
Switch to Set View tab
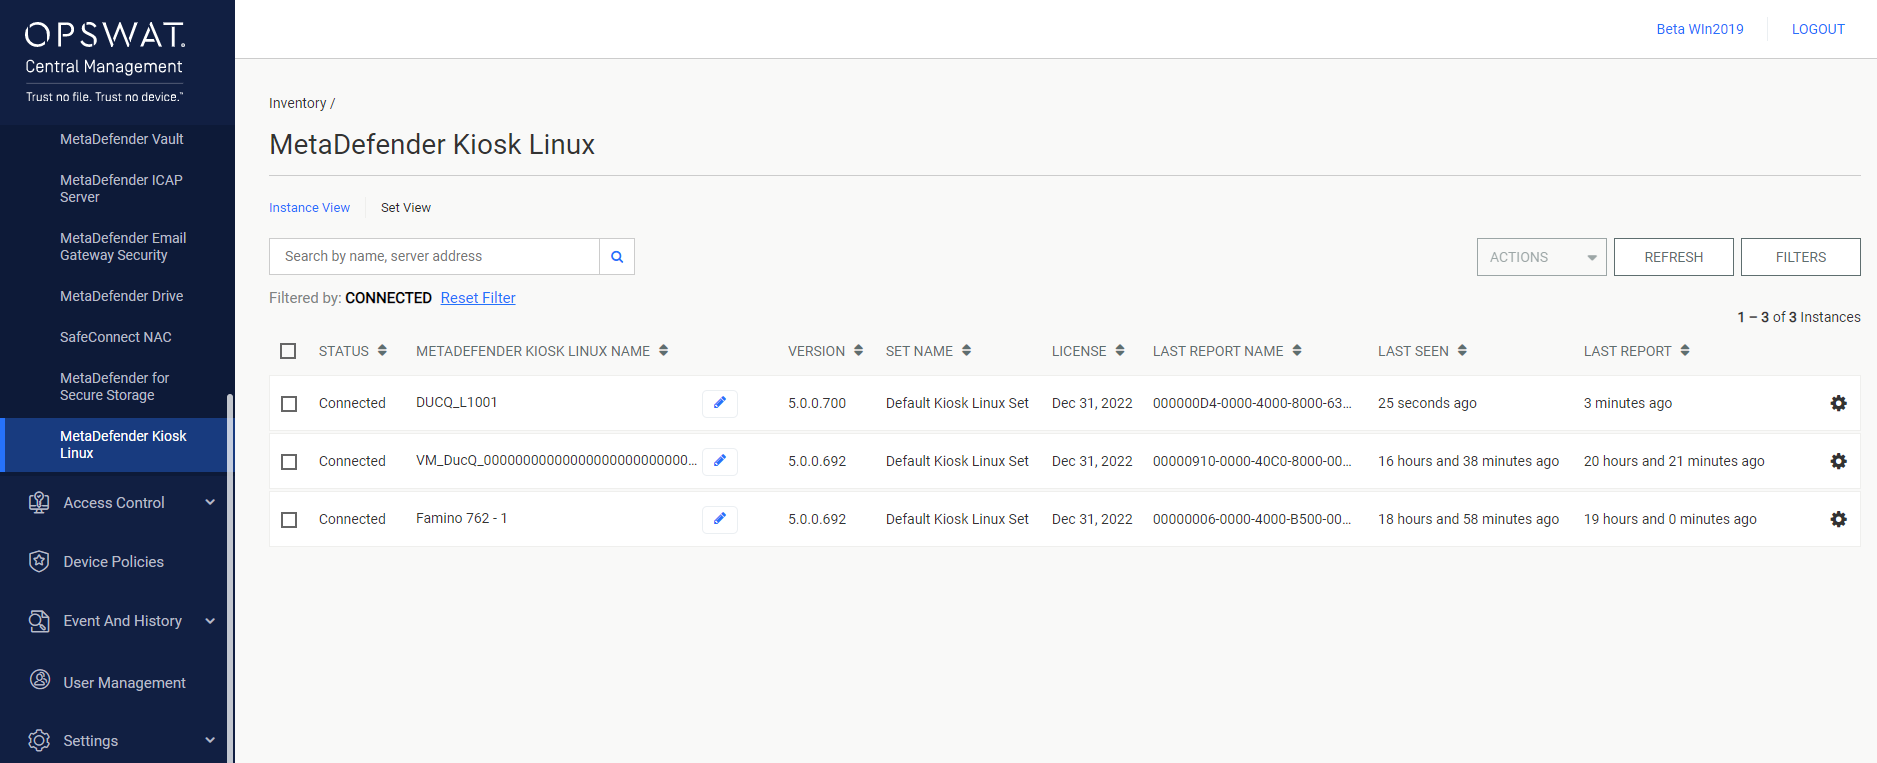click(x=406, y=208)
